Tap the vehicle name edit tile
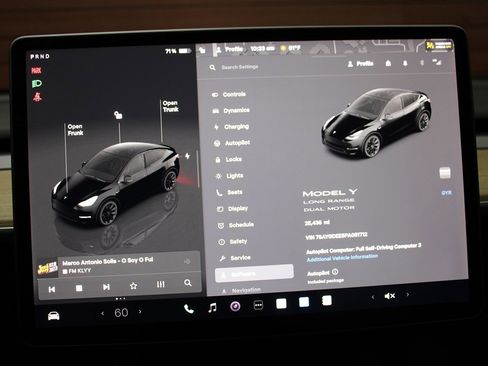Viewport: 488px width, 366px height. [x=445, y=173]
